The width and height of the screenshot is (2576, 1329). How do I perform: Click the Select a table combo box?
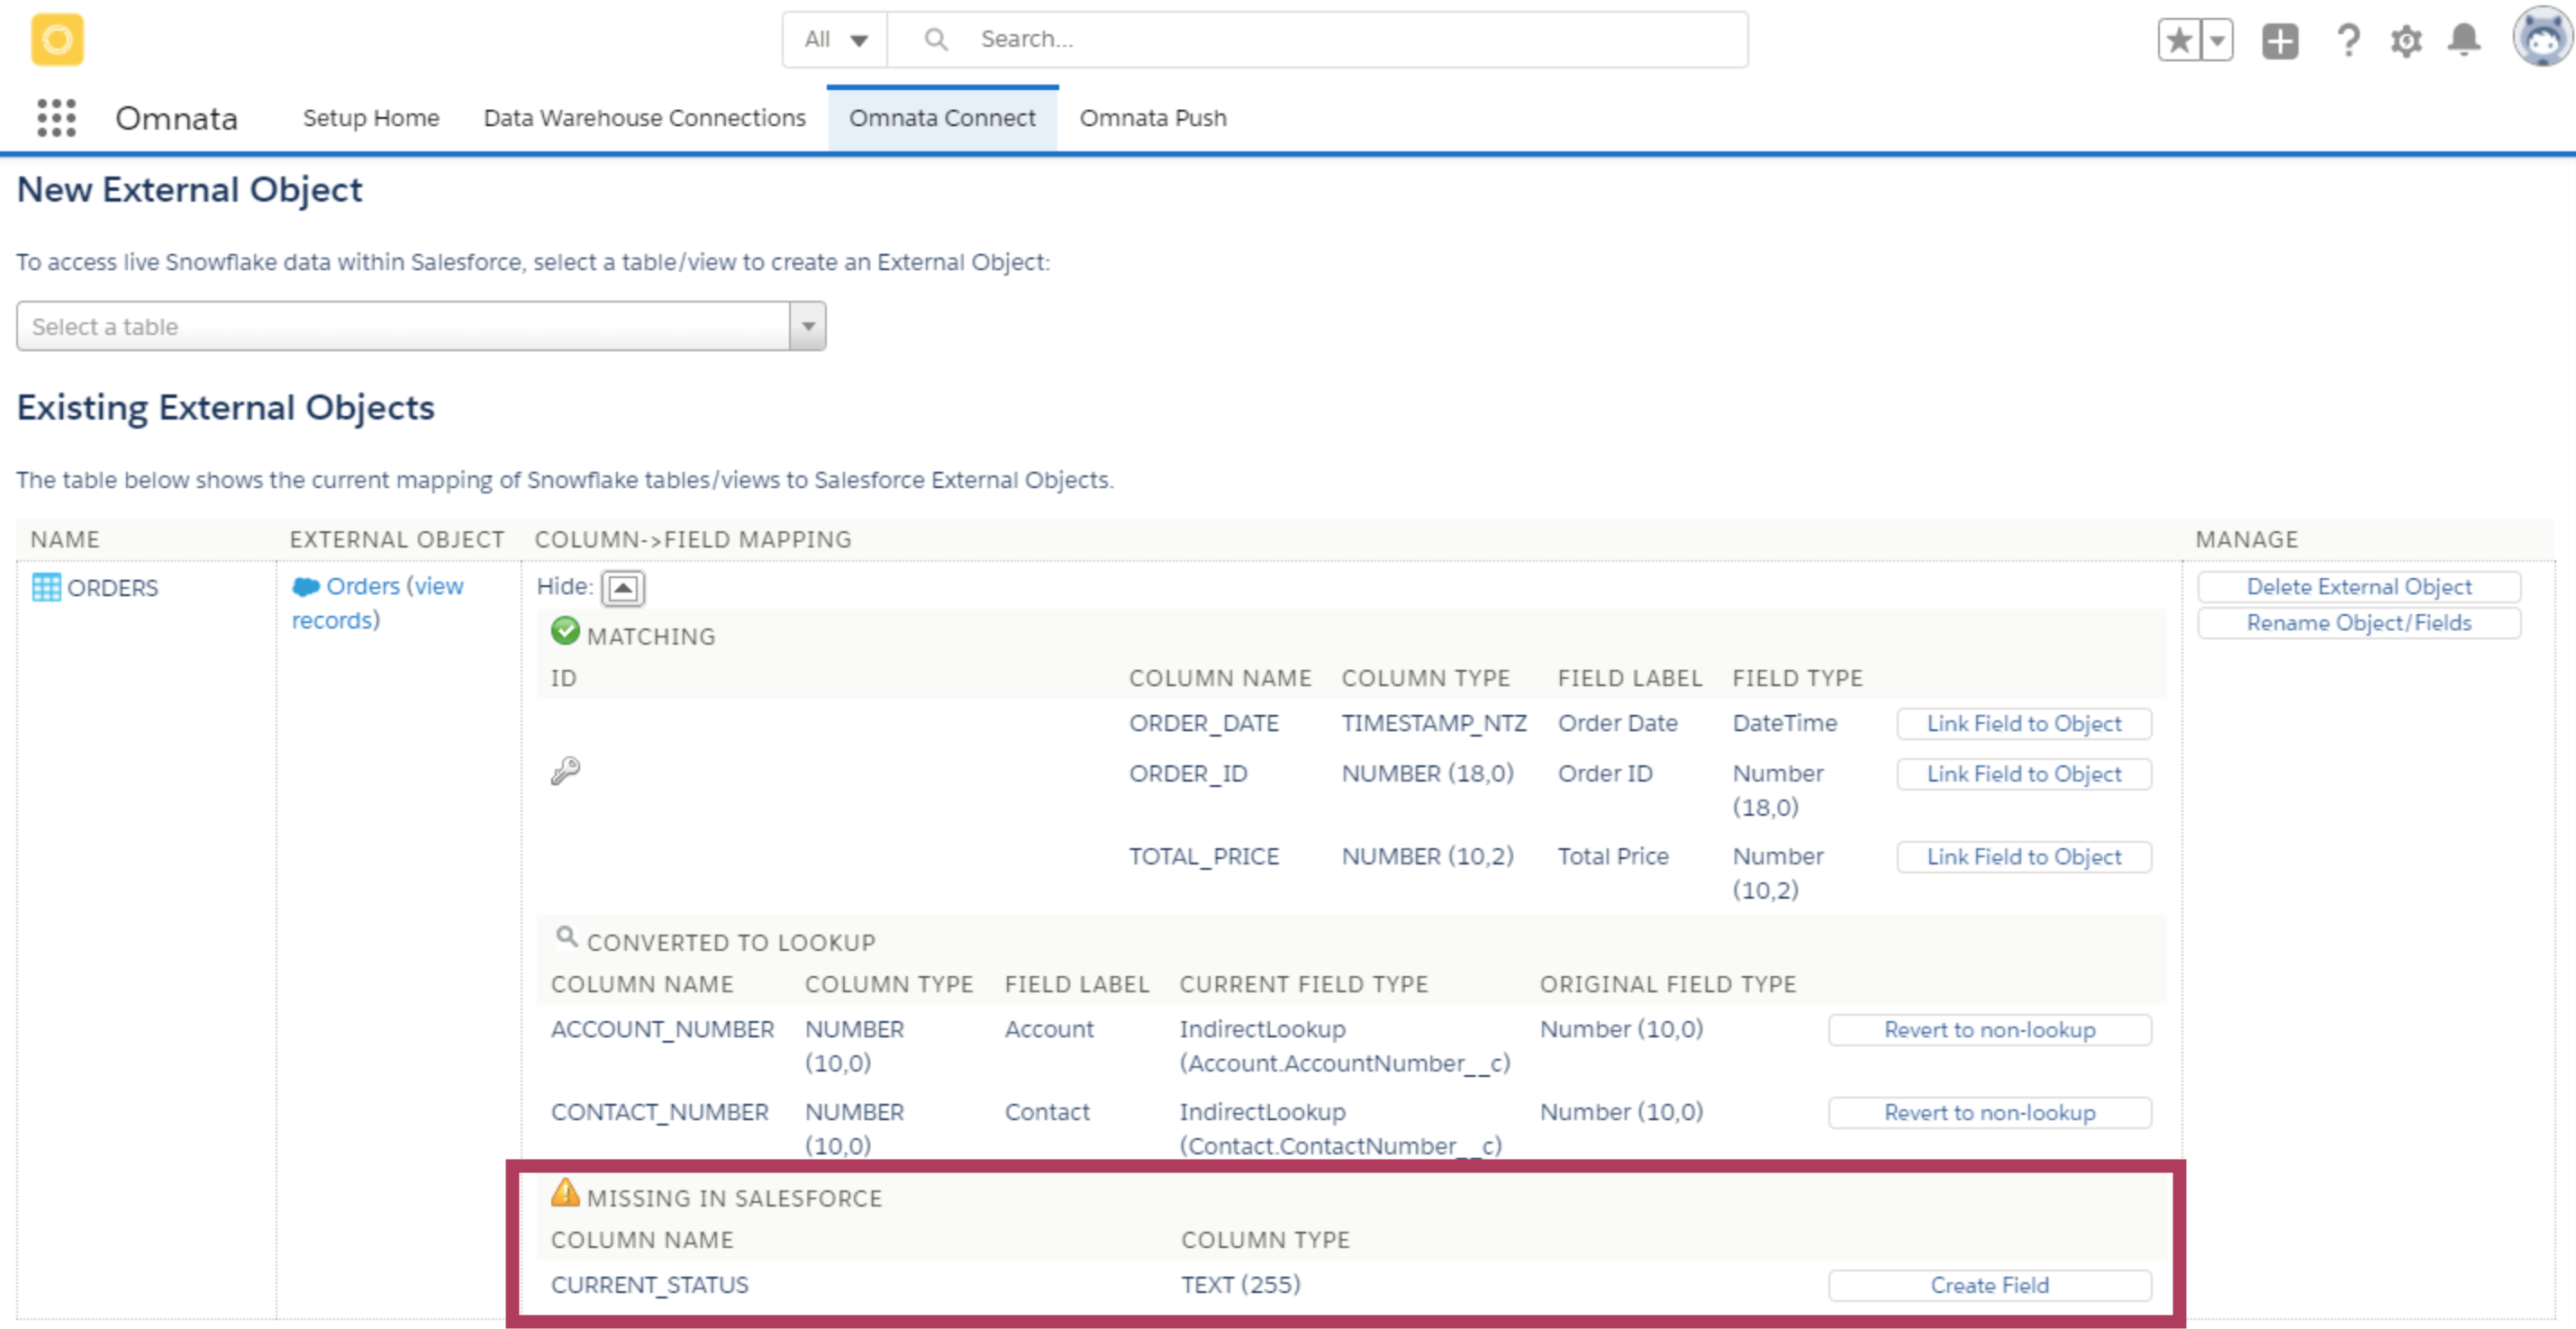coord(420,326)
